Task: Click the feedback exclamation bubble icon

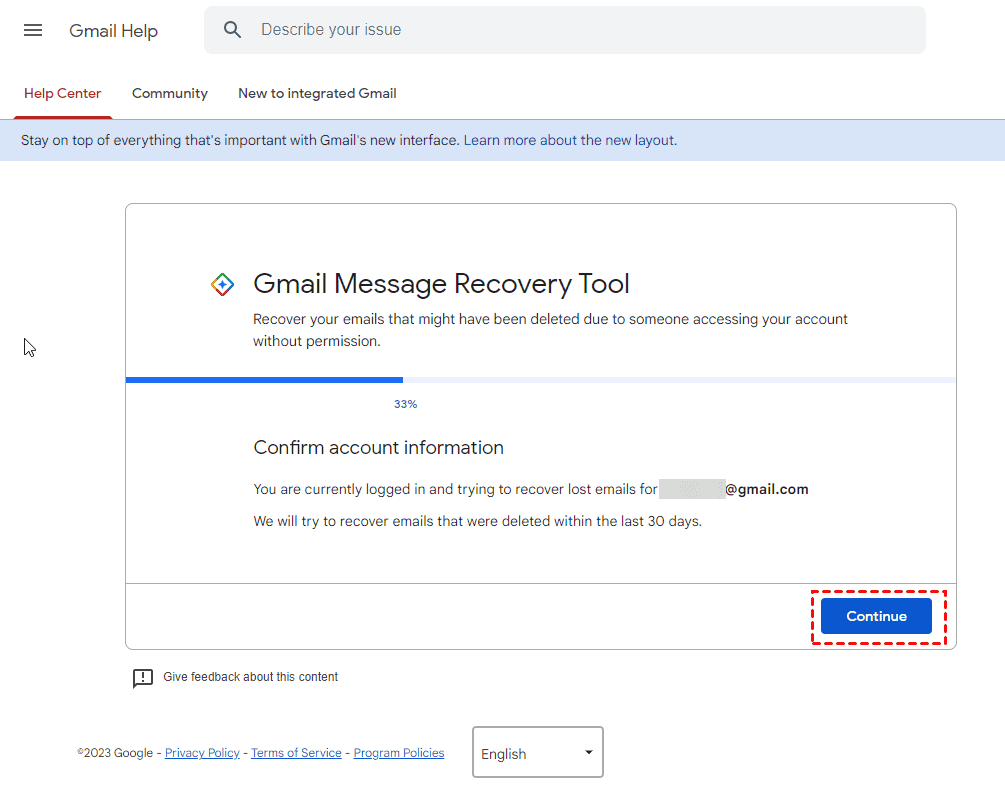Action: tap(142, 678)
